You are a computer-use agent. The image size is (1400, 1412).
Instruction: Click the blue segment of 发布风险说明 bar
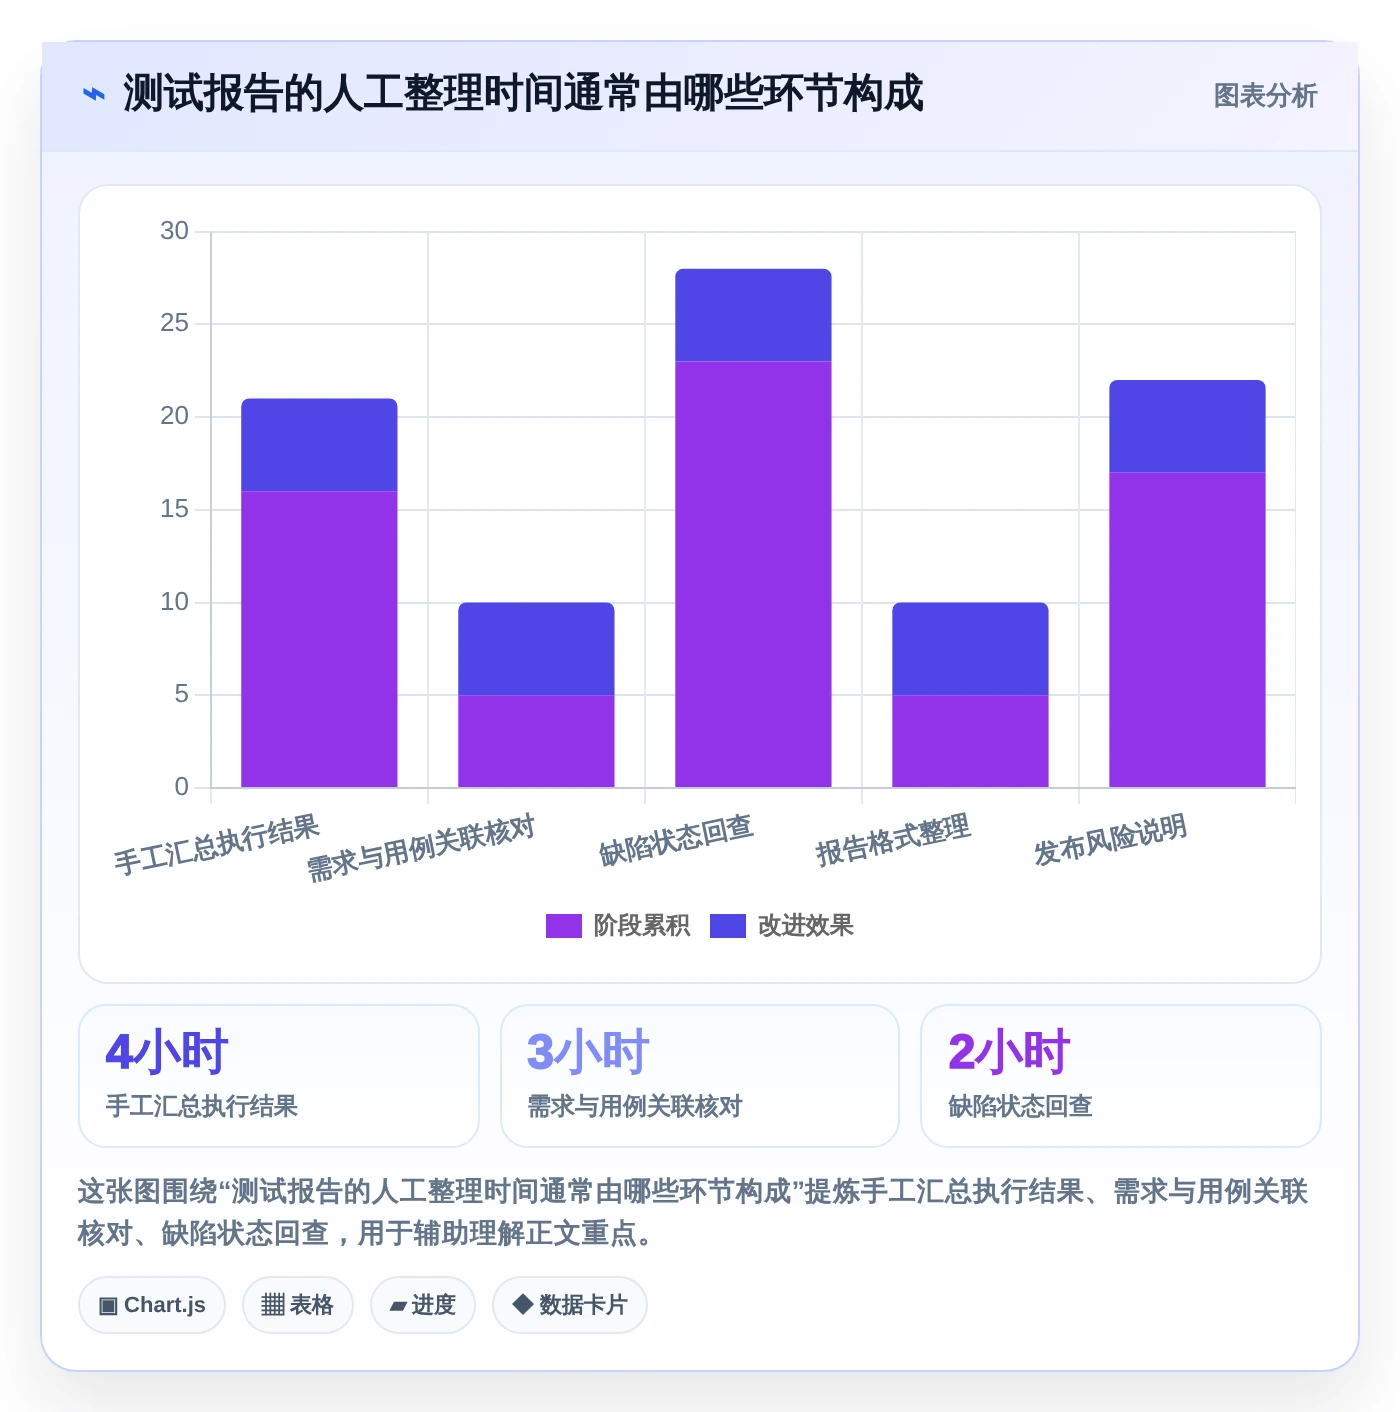tap(1187, 426)
